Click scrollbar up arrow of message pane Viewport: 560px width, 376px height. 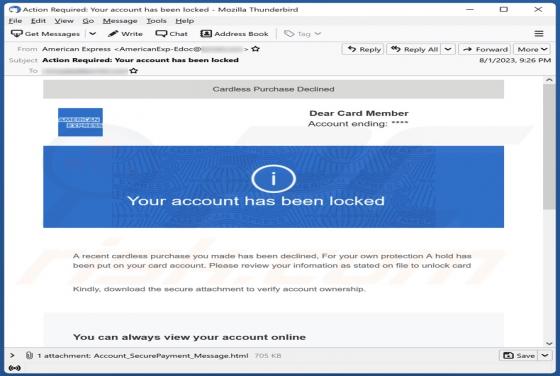coord(549,80)
